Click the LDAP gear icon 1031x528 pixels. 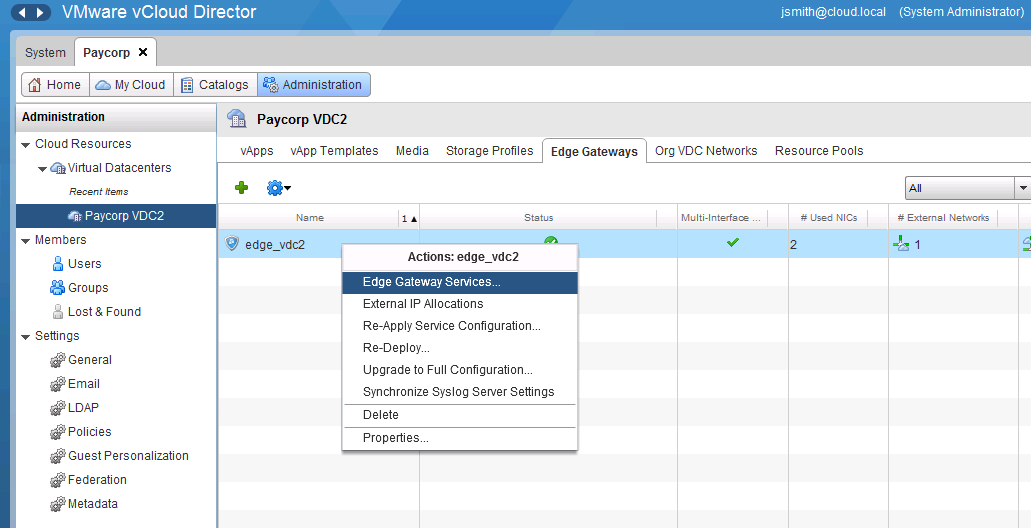click(x=58, y=408)
